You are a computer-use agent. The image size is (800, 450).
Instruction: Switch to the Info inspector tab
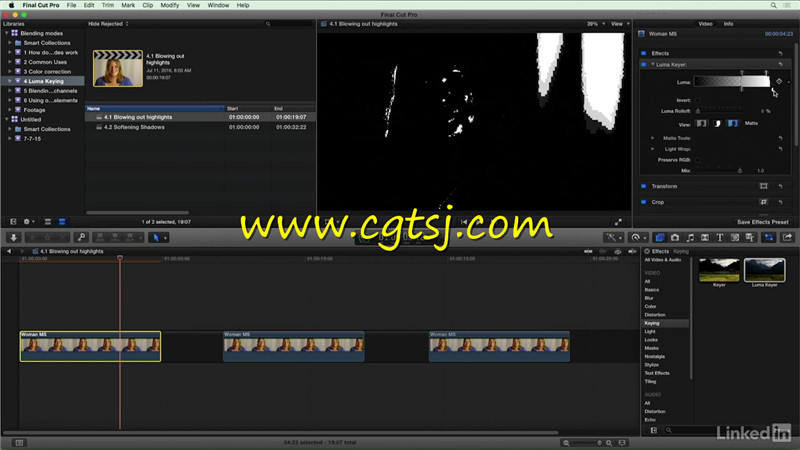[x=728, y=24]
